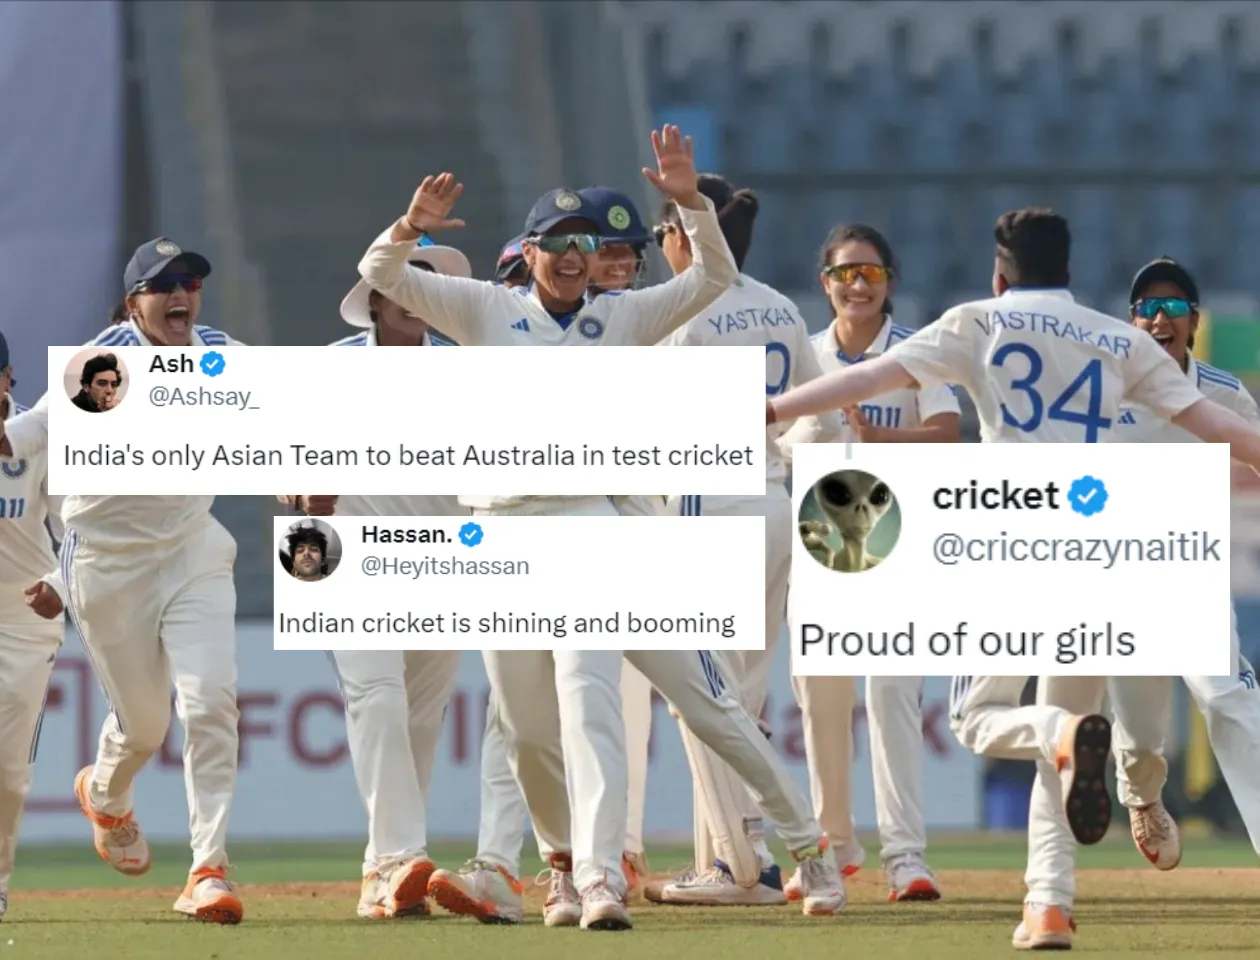Click the VASTRAKAR name on the jersey
This screenshot has height=960, width=1260.
1055,330
